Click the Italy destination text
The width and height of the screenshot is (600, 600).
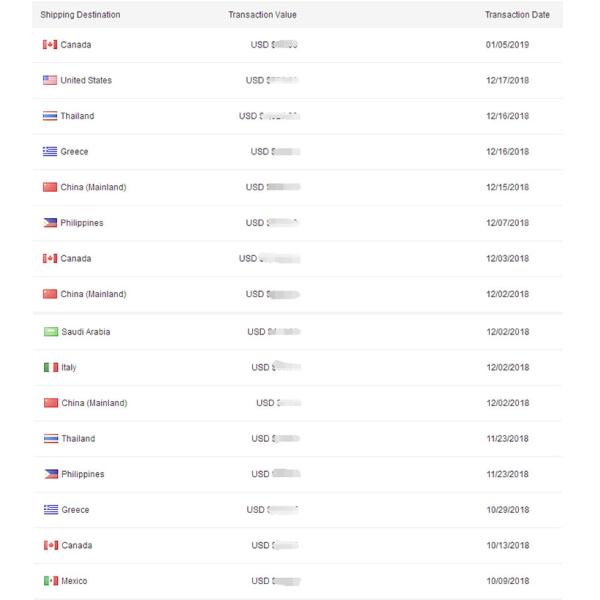point(69,368)
